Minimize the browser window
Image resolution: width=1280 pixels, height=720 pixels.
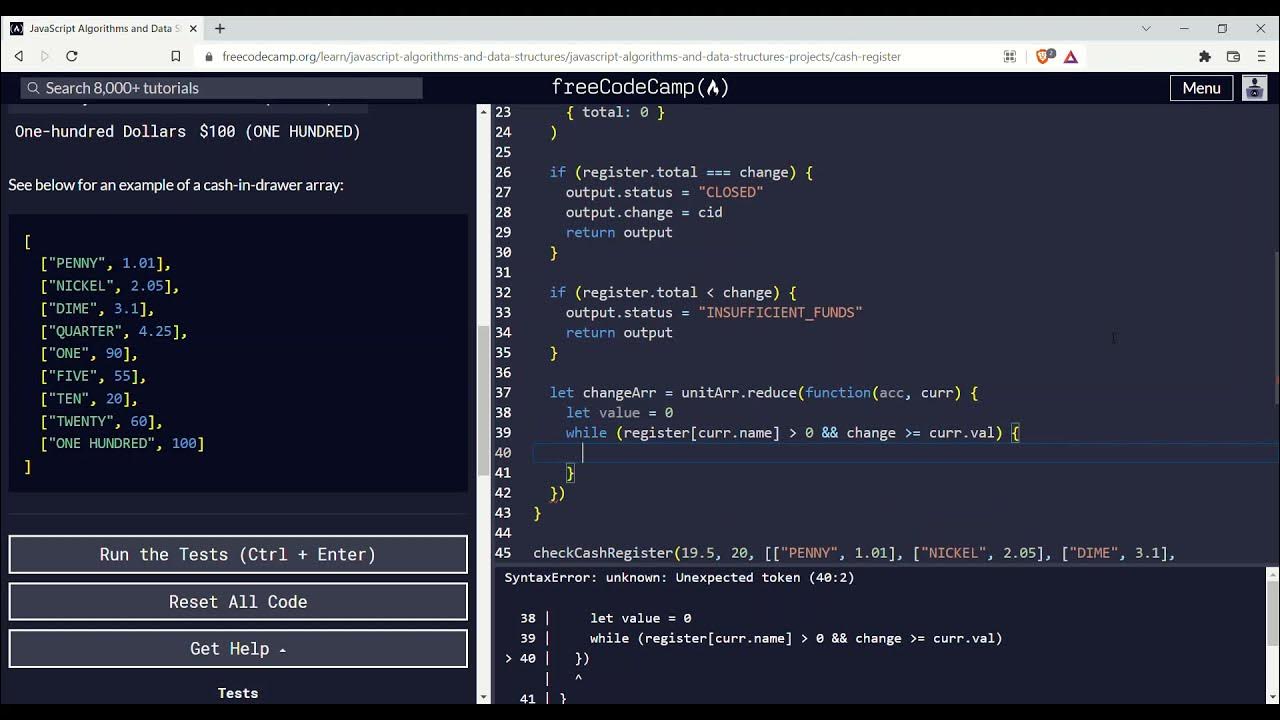click(x=1184, y=28)
